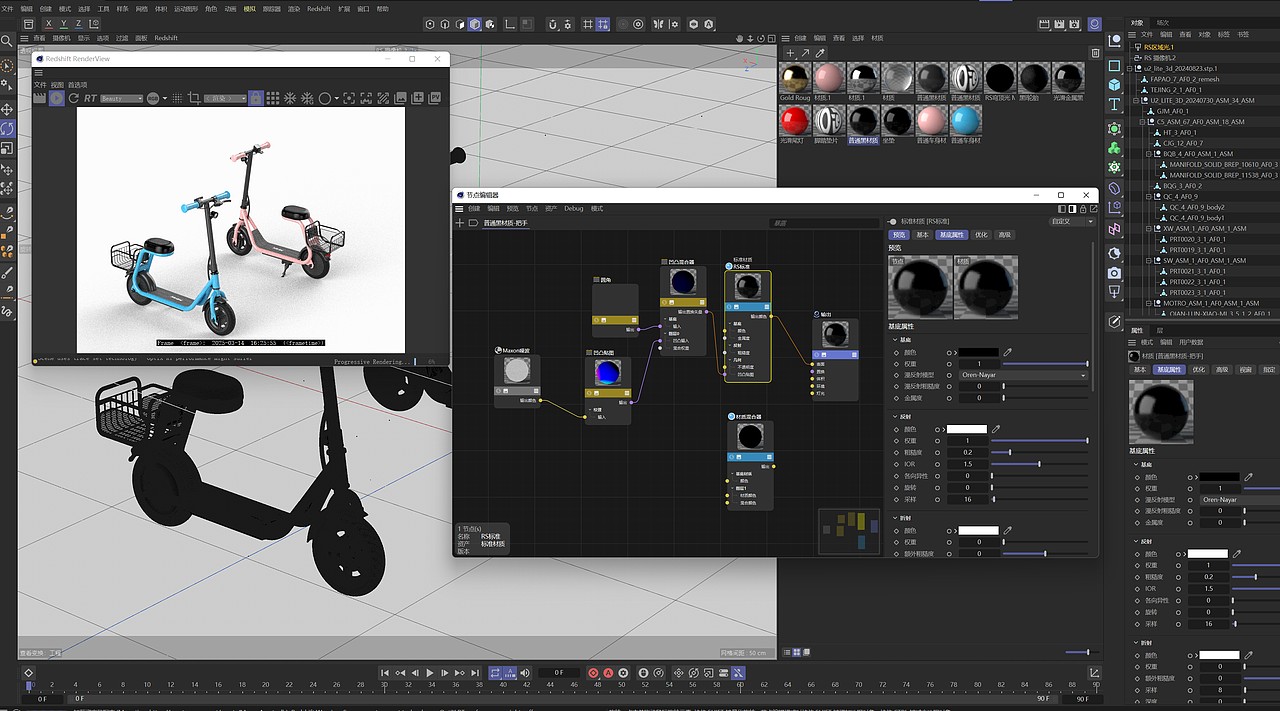Click the Render play button in RenderView

[x=57, y=98]
